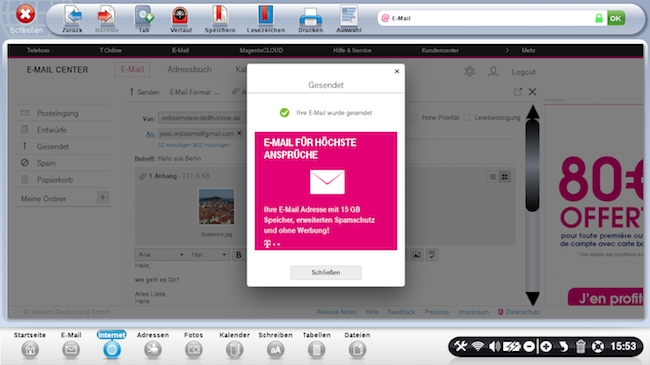Open the Arial font dropdown
Viewport: 650px width, 365px height.
point(161,255)
